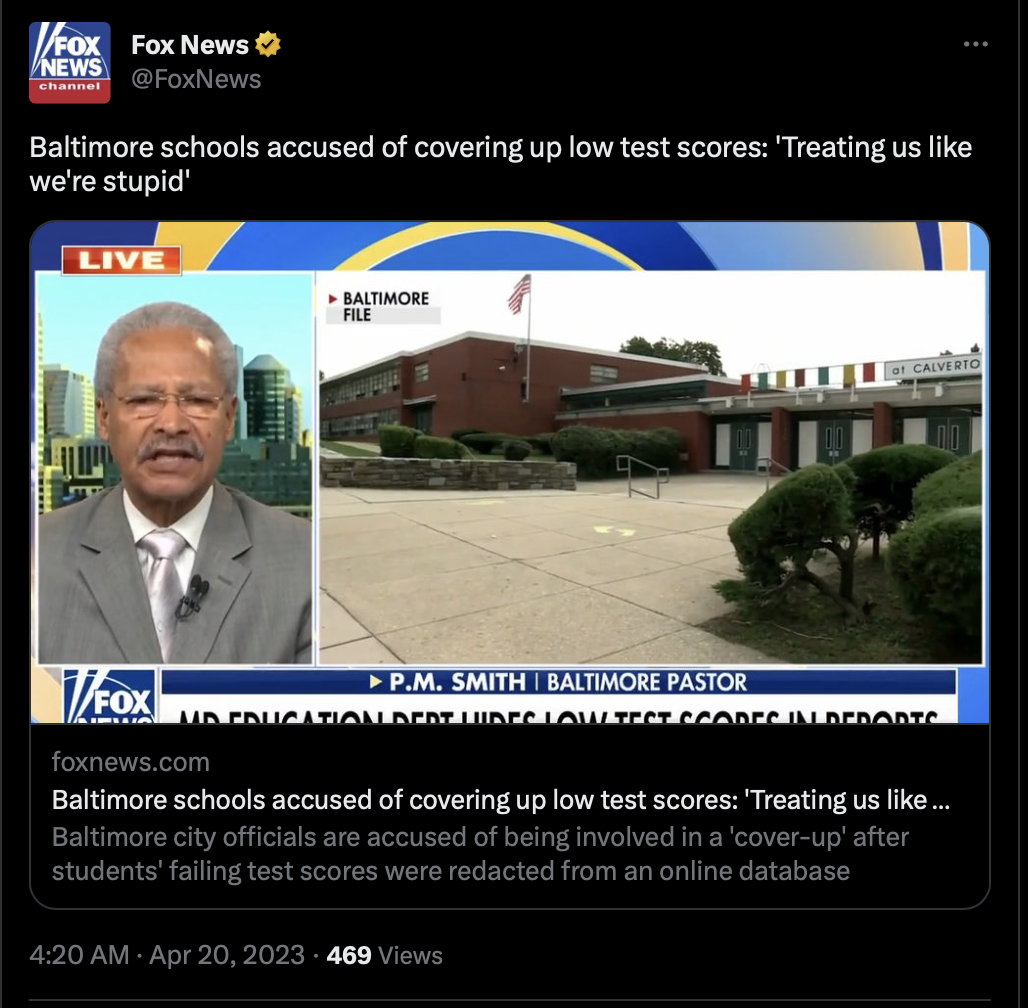This screenshot has width=1028, height=1008.
Task: Open the school building preview image
Action: point(650,467)
